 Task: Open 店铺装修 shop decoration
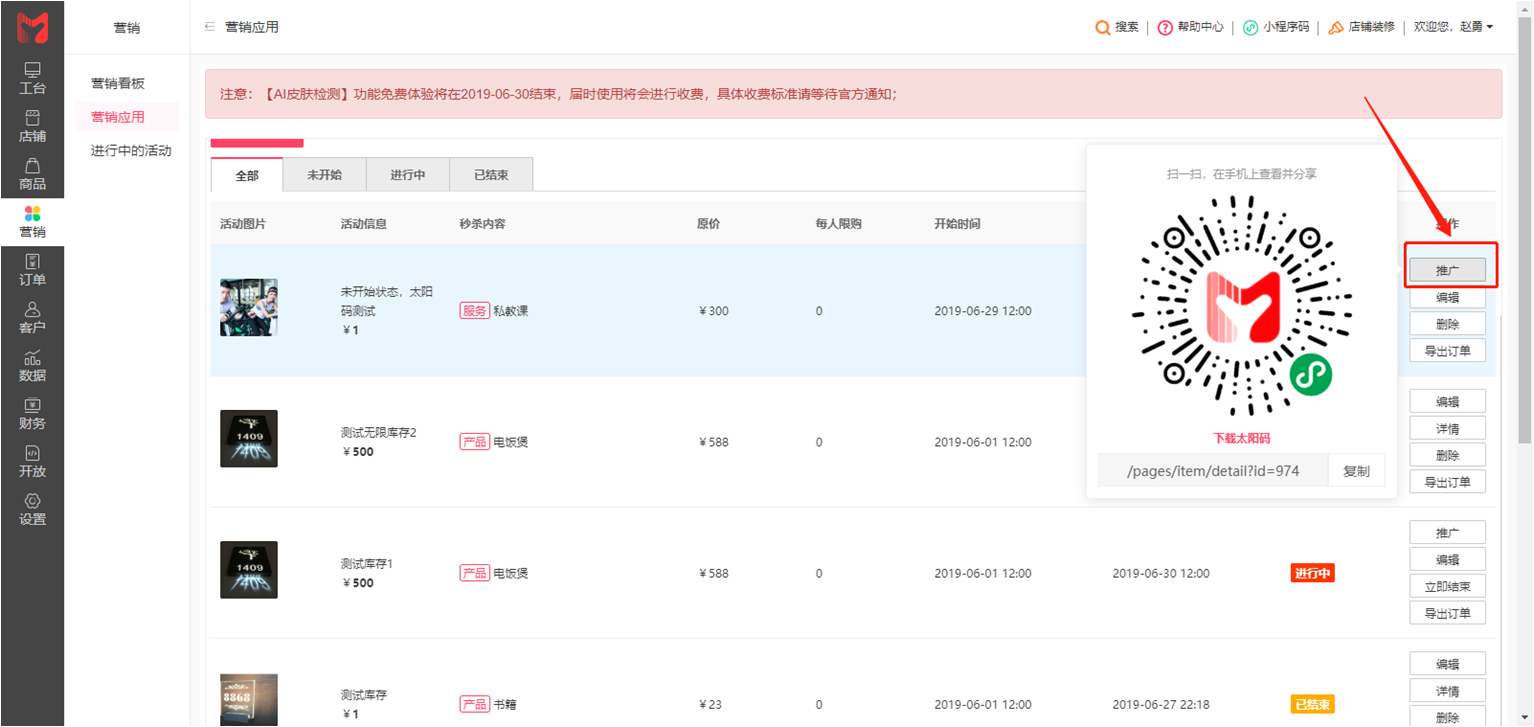[1361, 27]
